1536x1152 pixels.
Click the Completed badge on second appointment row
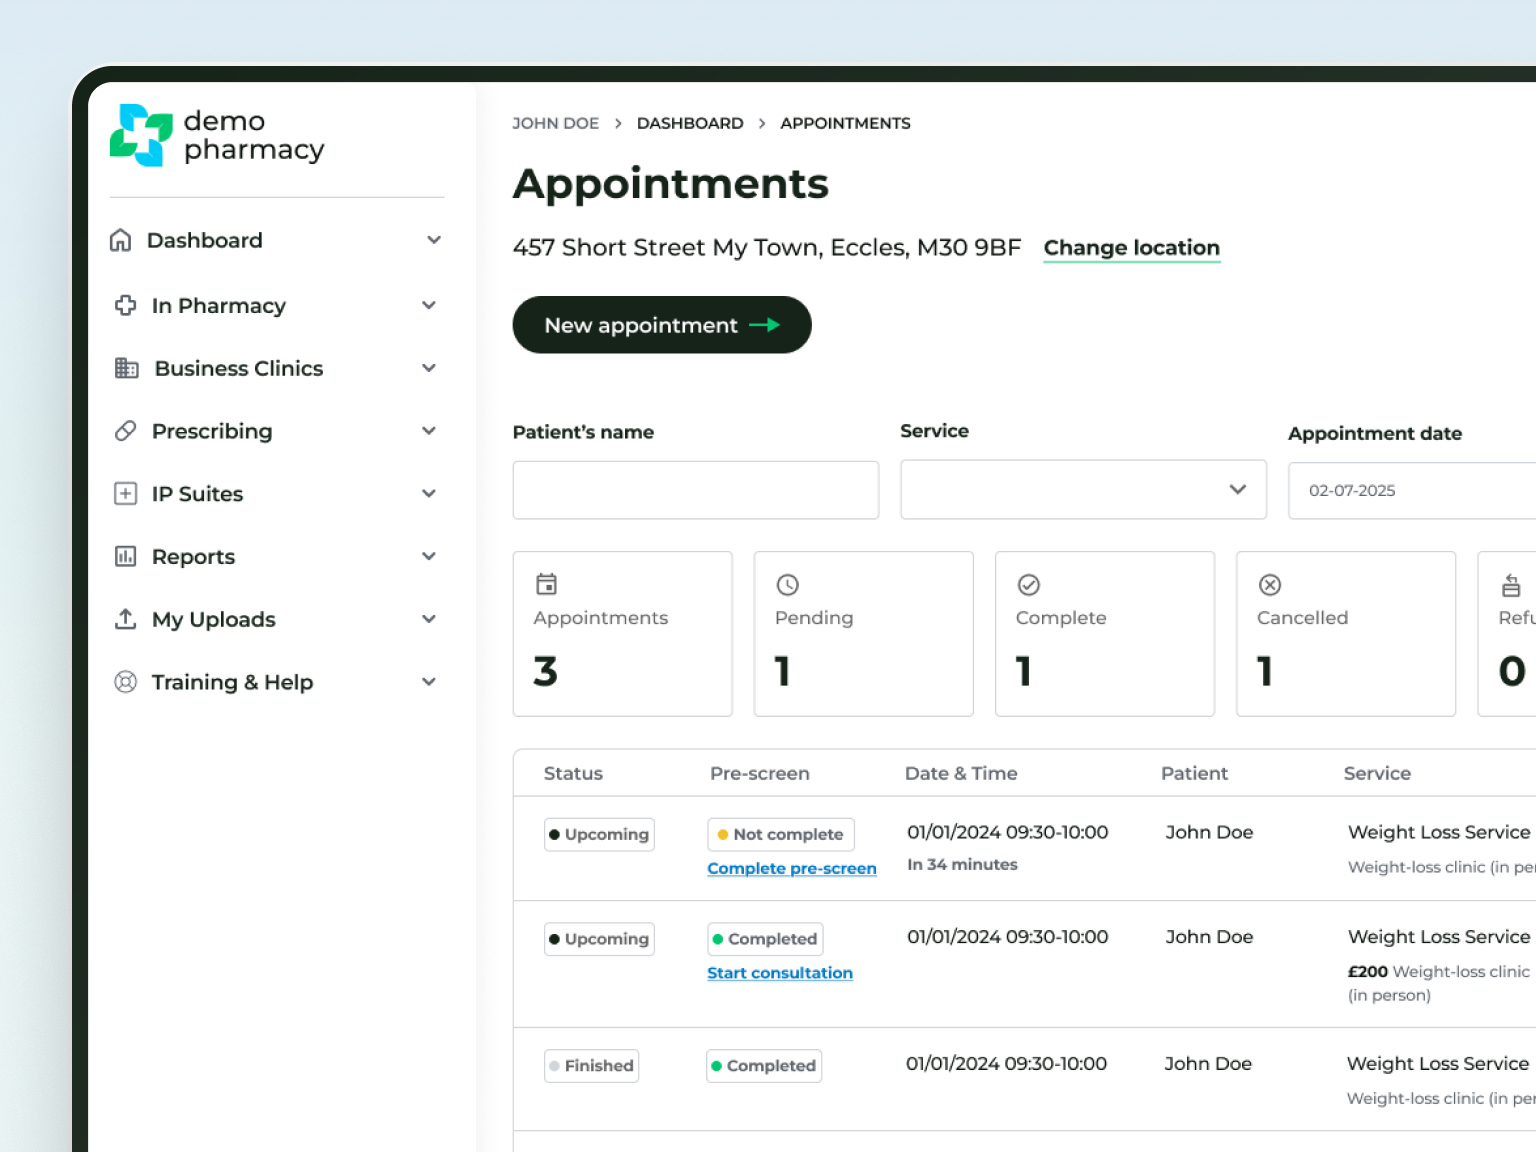[764, 938]
